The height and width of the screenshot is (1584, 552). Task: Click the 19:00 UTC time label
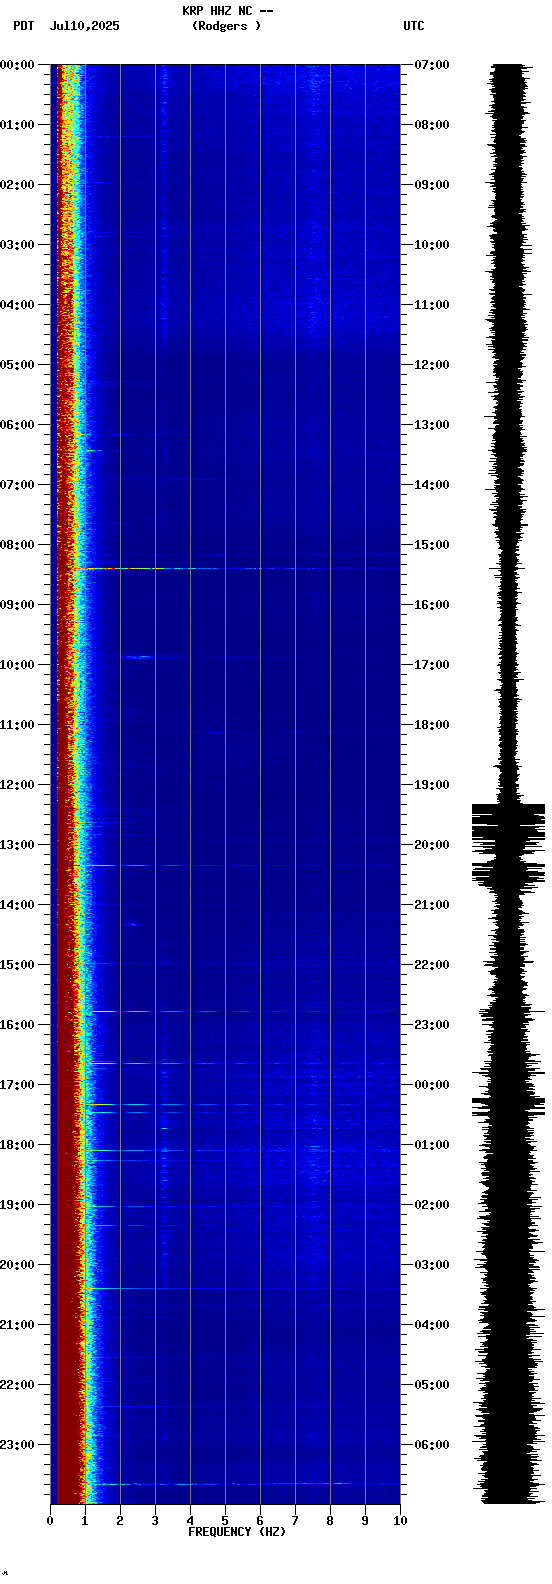coord(431,785)
